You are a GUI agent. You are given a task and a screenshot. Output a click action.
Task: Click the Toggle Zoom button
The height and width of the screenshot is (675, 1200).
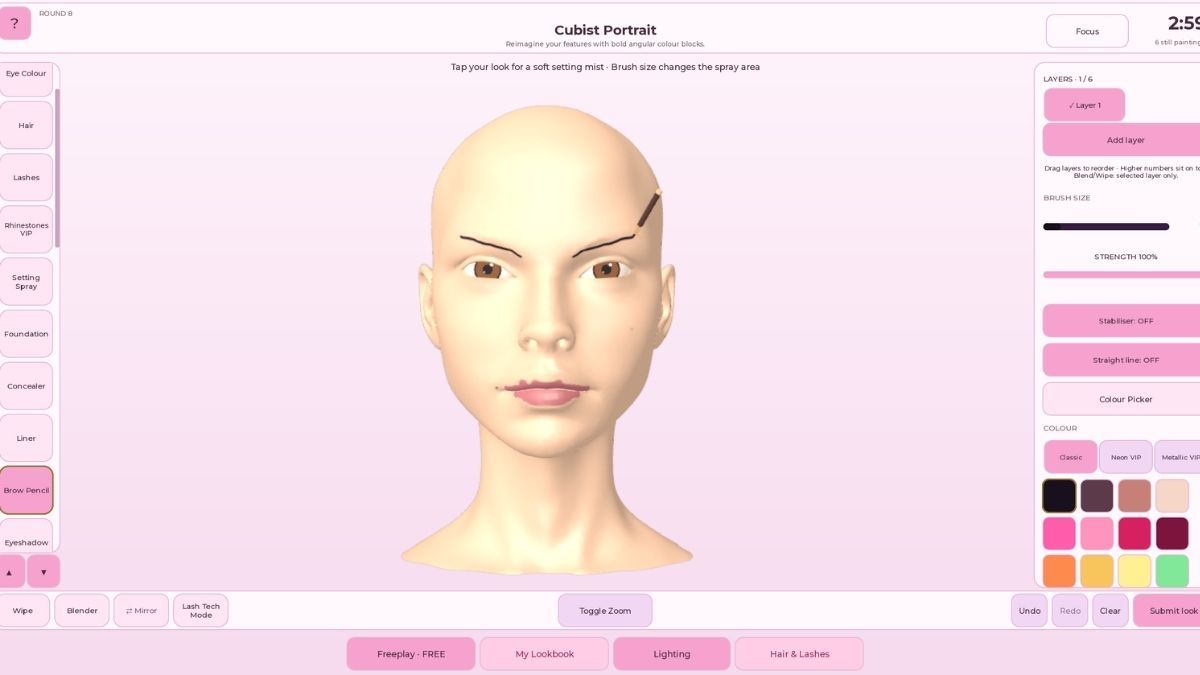click(605, 611)
